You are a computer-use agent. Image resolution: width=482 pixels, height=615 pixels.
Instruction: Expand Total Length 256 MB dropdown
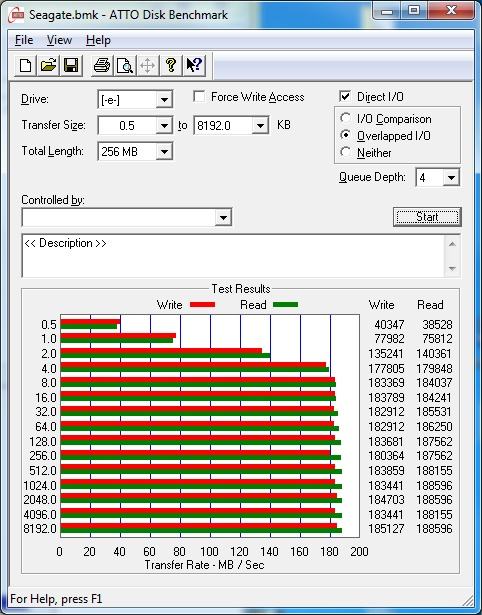click(164, 151)
